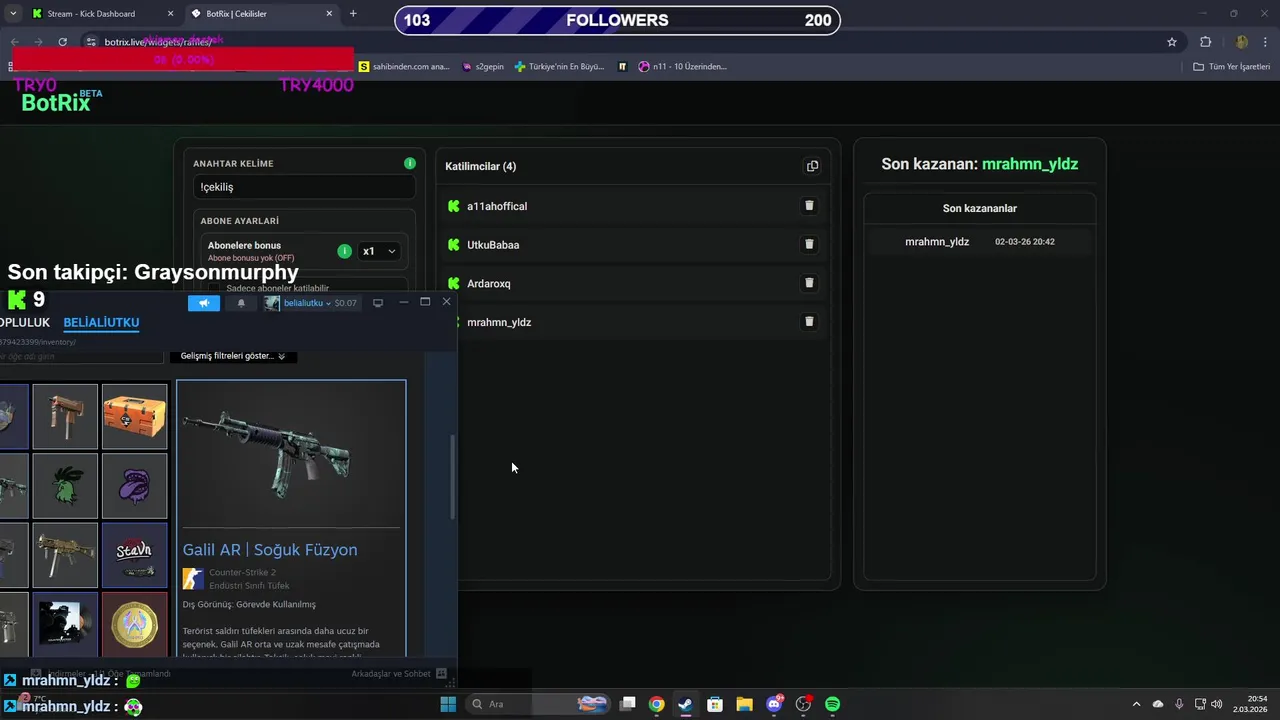This screenshot has height=720, width=1280.
Task: Open Steam from the taskbar
Action: [685, 704]
